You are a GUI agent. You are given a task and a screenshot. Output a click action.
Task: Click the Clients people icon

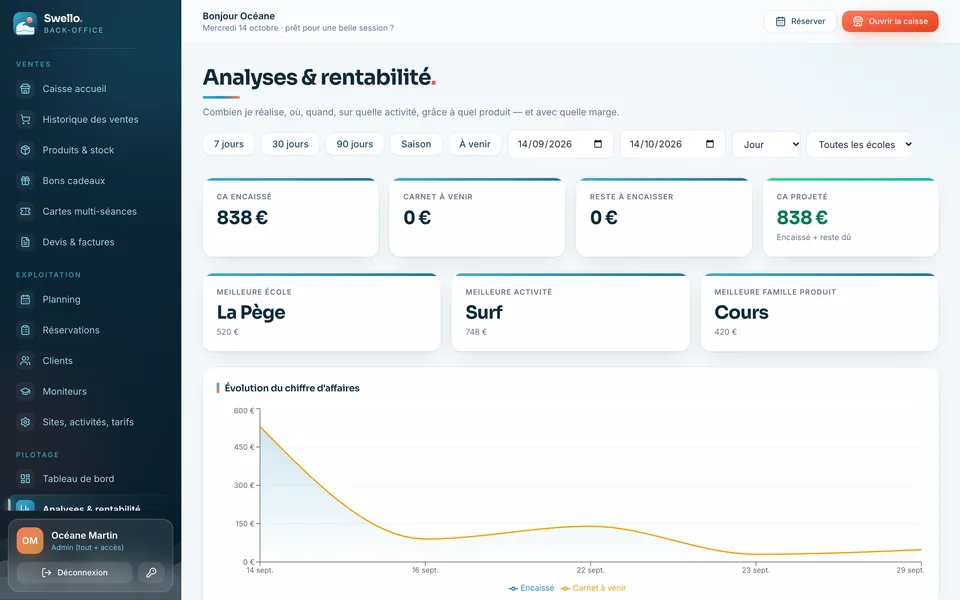click(x=25, y=361)
